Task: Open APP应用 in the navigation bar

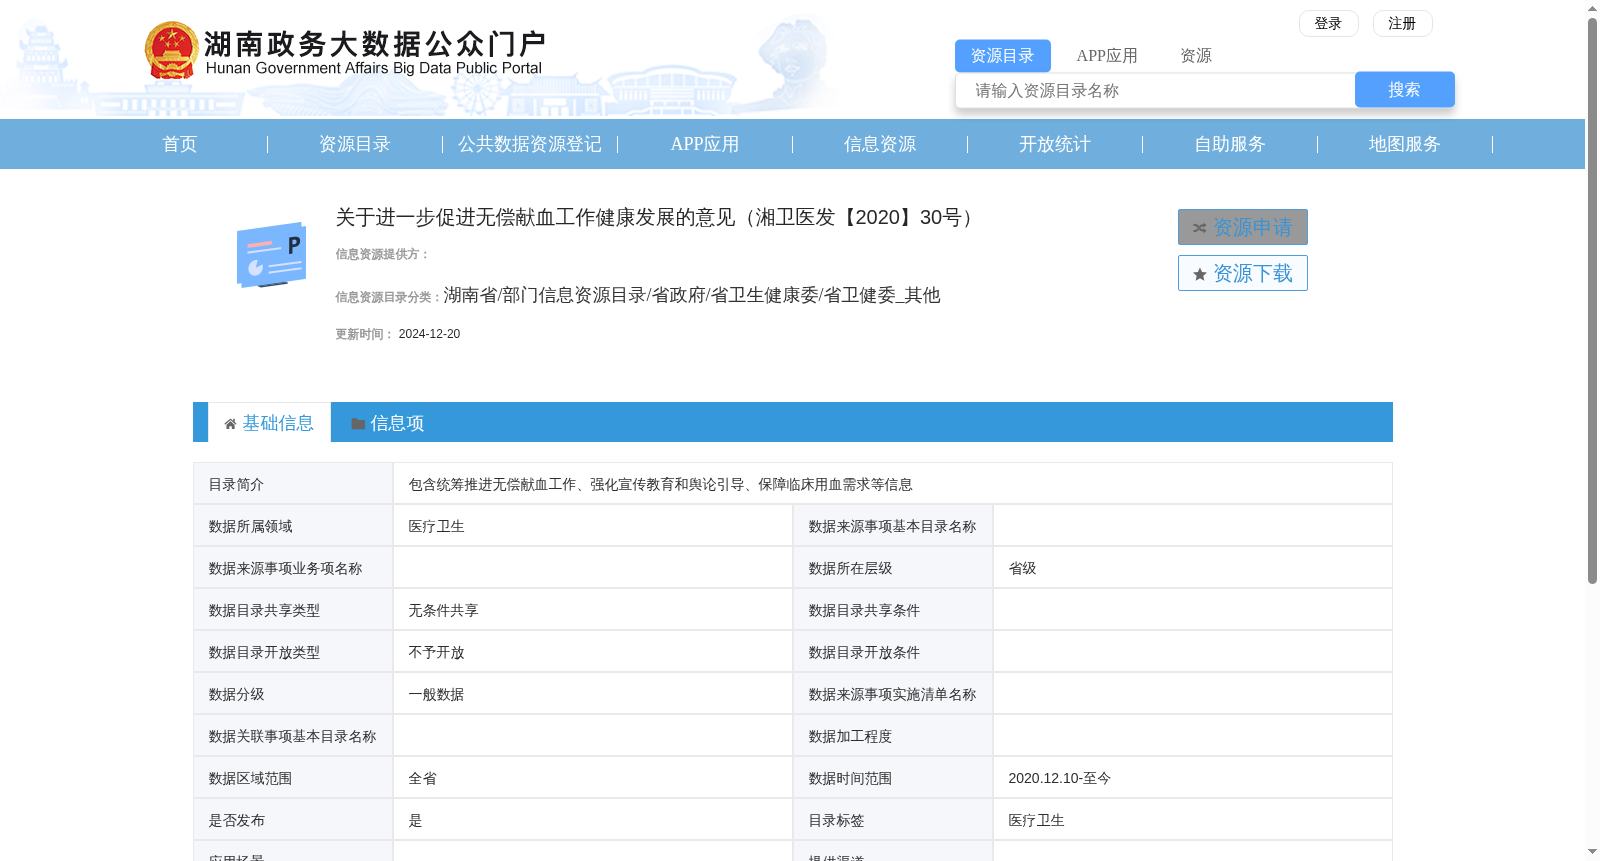Action: click(x=705, y=144)
